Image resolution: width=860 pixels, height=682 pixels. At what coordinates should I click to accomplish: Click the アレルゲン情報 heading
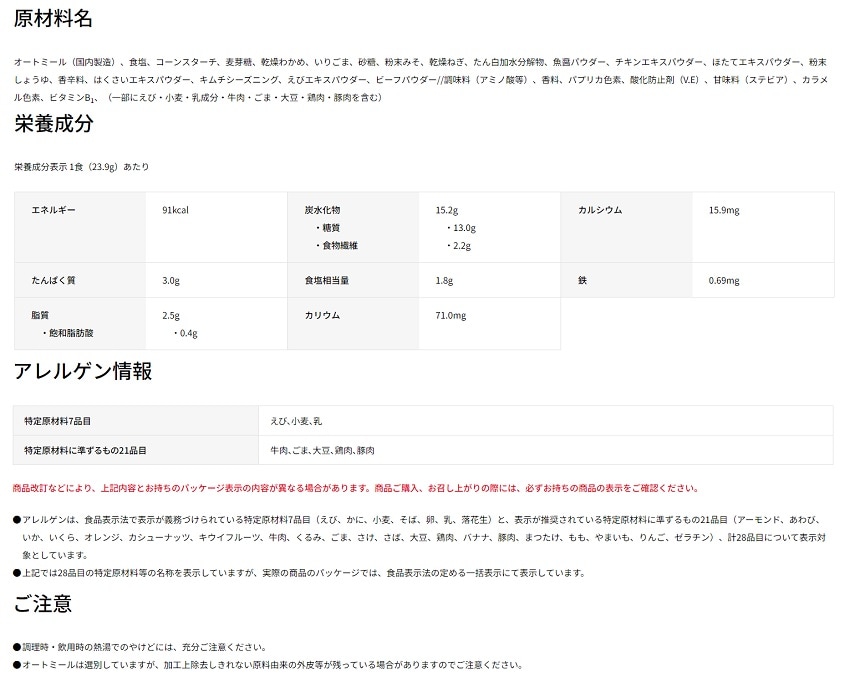(83, 371)
